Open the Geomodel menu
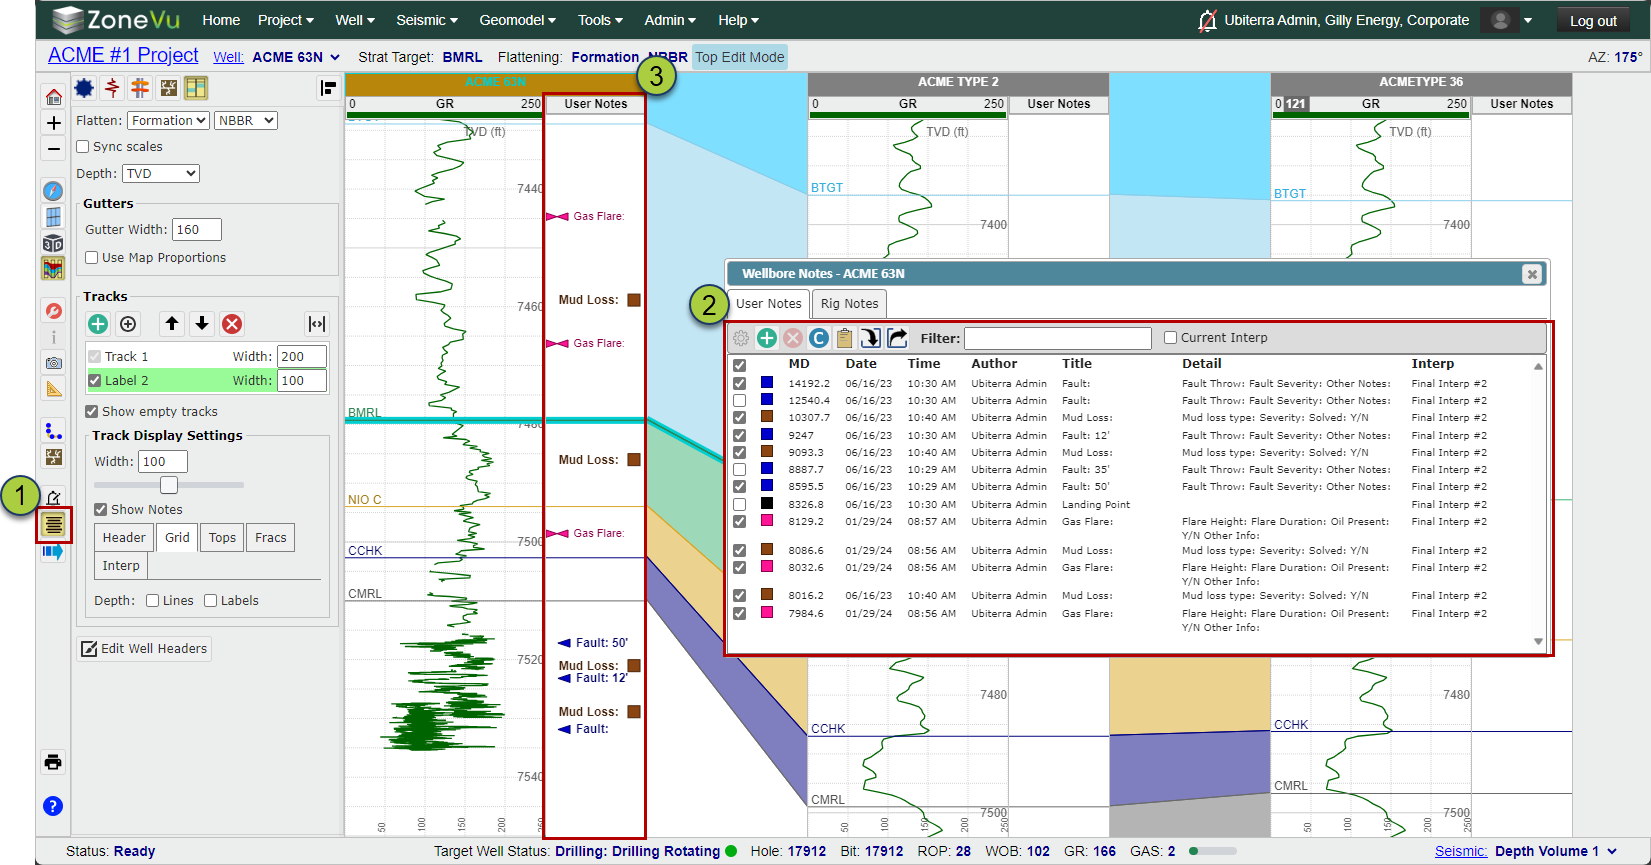Viewport: 1651px width, 865px height. [518, 20]
